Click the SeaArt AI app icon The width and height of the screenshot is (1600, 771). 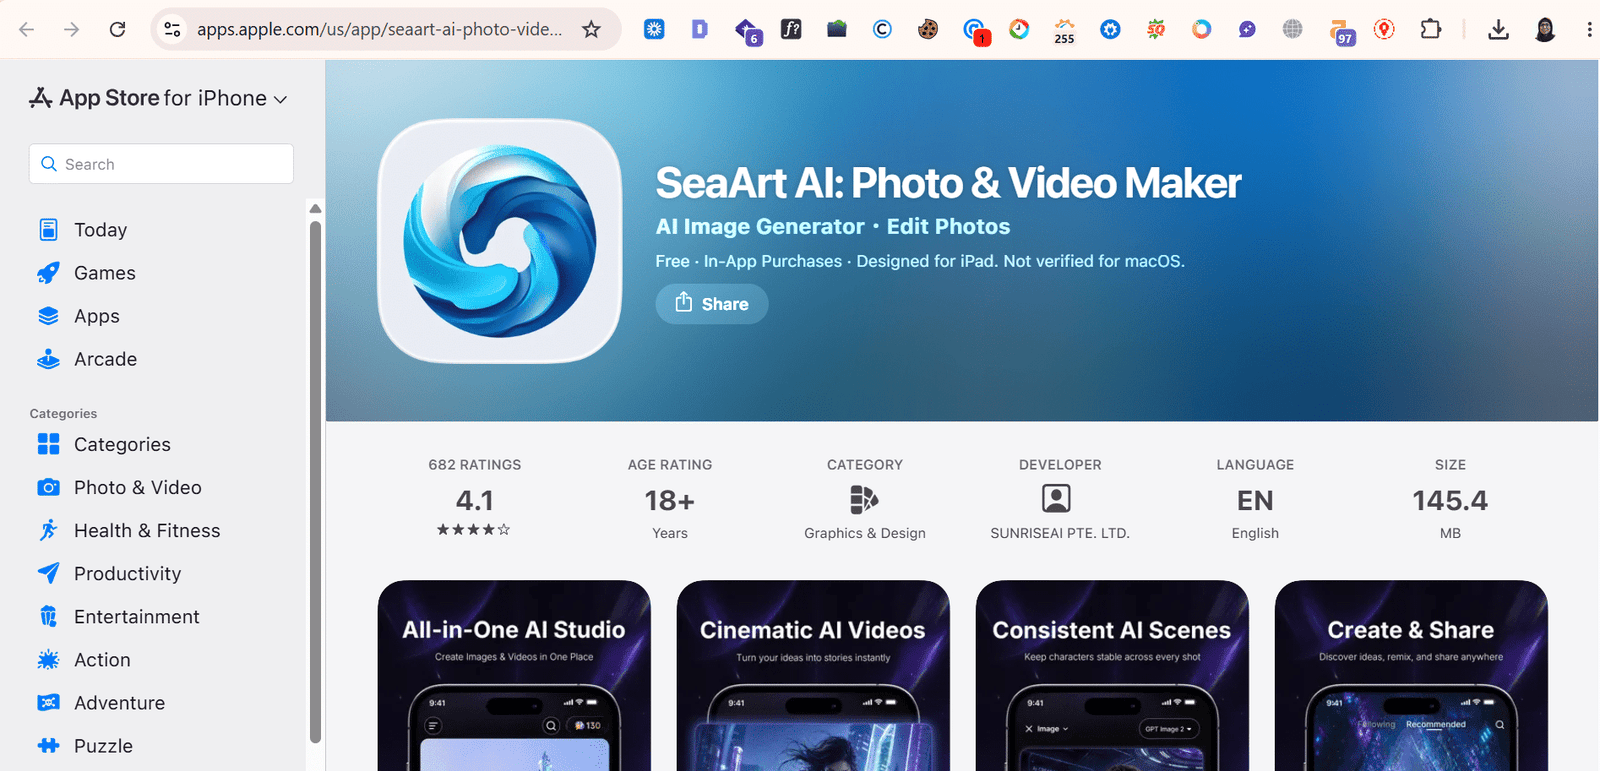(500, 241)
